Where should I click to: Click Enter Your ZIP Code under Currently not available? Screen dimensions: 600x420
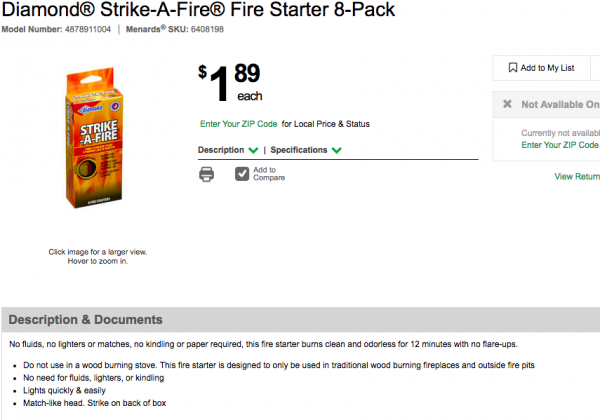point(560,145)
